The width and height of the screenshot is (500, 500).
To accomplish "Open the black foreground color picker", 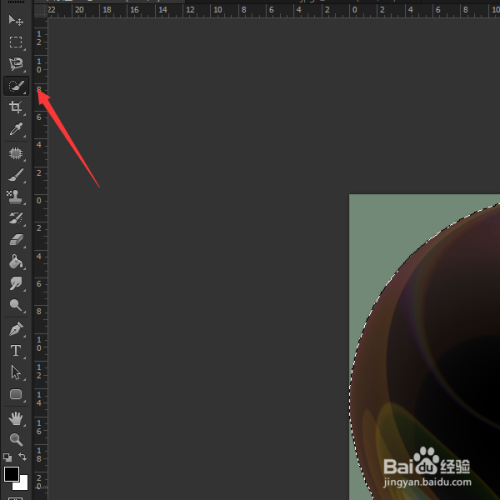I will pyautogui.click(x=11, y=474).
